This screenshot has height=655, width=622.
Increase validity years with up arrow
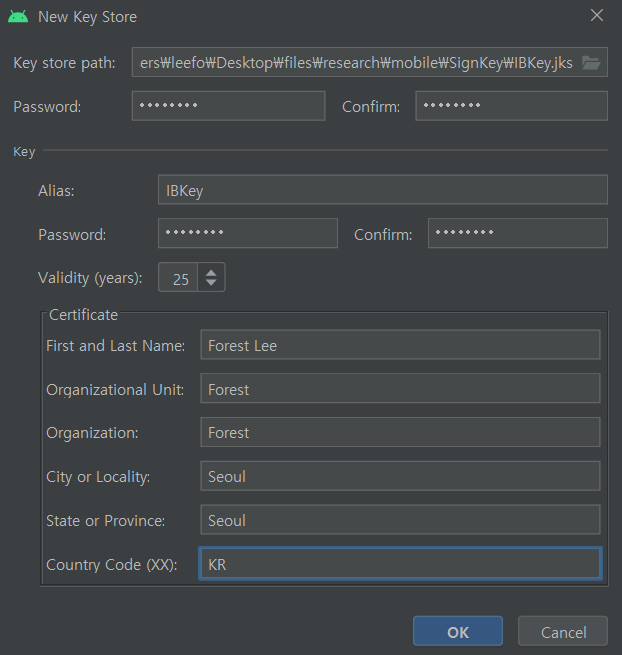coord(211,273)
